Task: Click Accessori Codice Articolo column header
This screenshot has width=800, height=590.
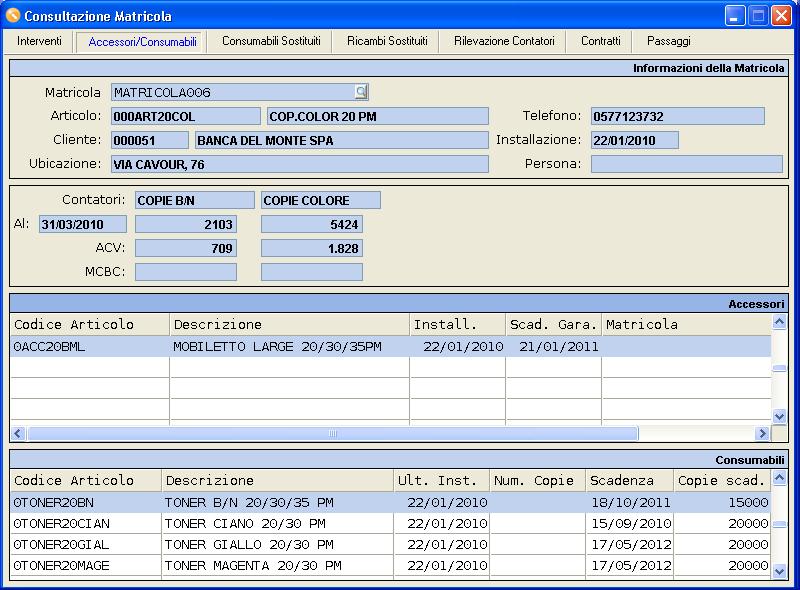Action: (90, 325)
